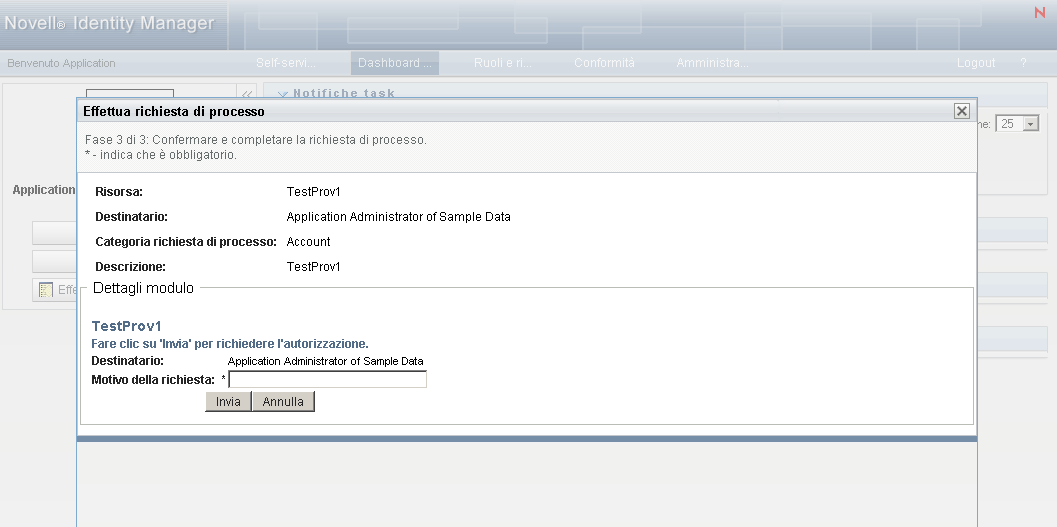The height and width of the screenshot is (527, 1057).
Task: Click the Logout link
Action: tap(975, 63)
